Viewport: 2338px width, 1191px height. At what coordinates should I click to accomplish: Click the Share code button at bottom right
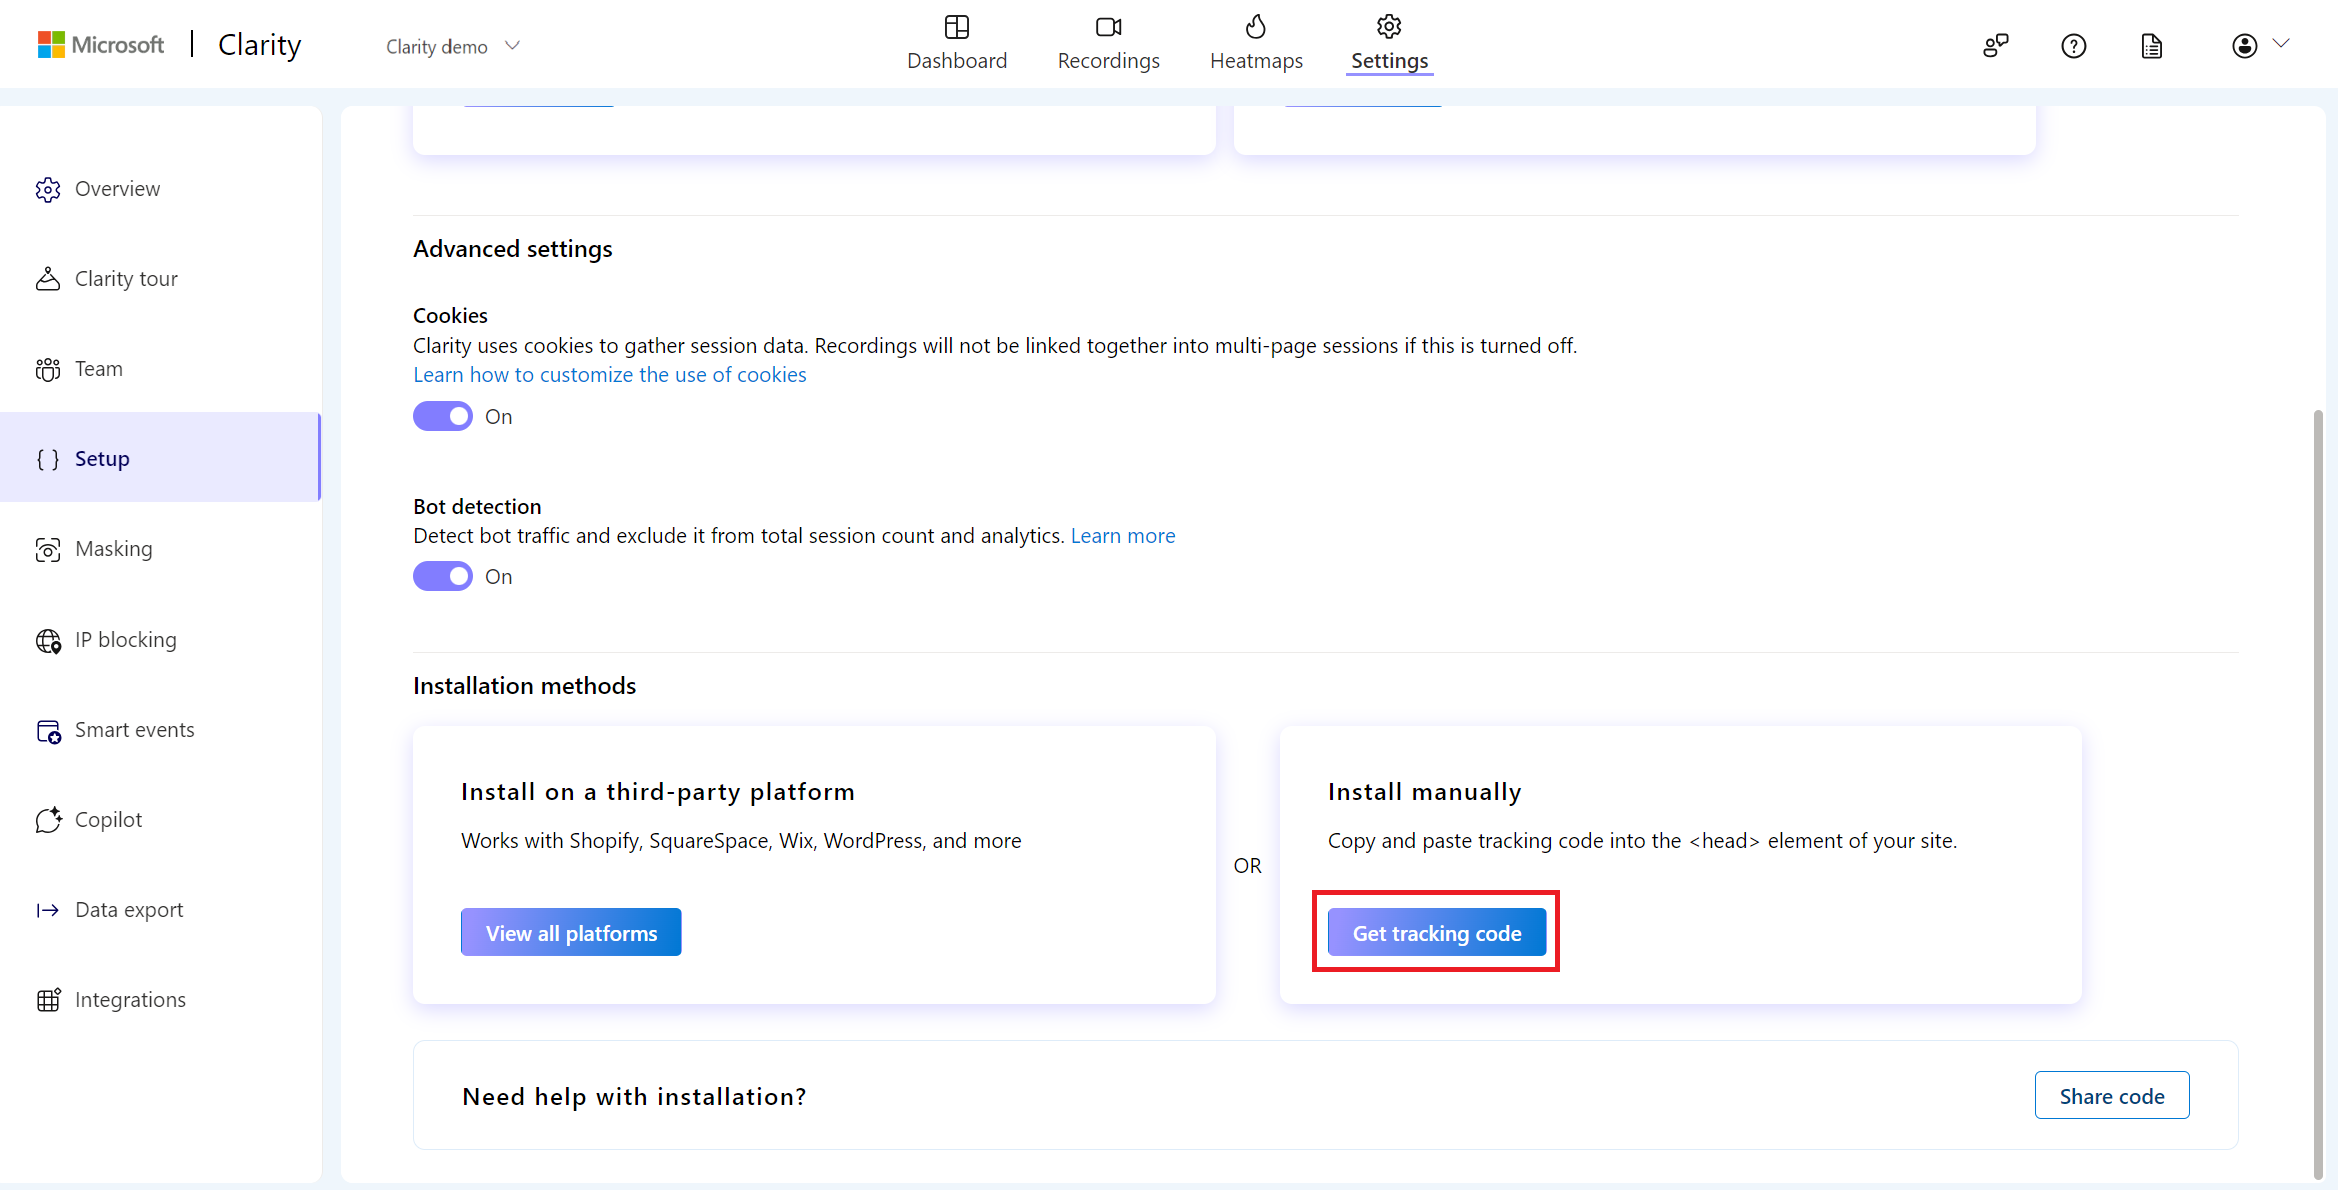(x=2112, y=1095)
